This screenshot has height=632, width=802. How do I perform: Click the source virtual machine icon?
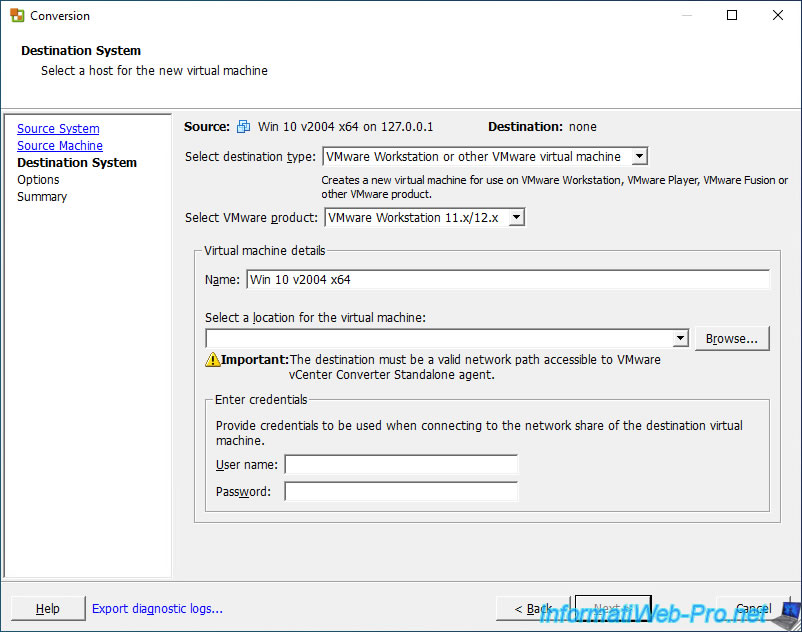243,126
